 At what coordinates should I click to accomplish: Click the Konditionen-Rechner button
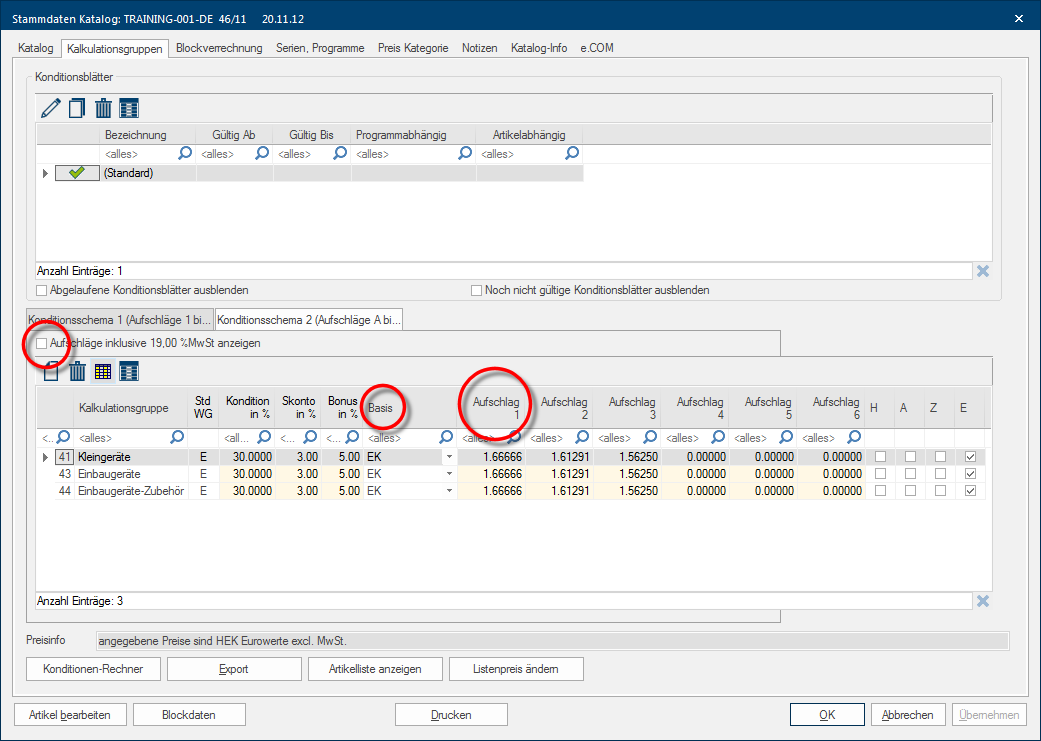click(93, 669)
